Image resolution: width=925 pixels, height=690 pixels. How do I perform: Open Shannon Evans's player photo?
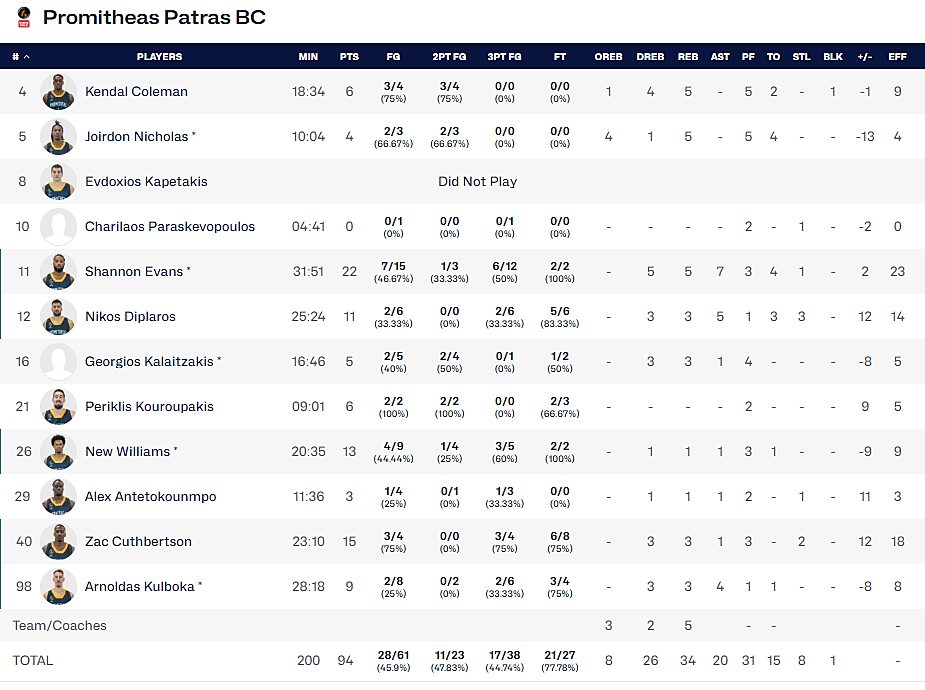pos(58,271)
